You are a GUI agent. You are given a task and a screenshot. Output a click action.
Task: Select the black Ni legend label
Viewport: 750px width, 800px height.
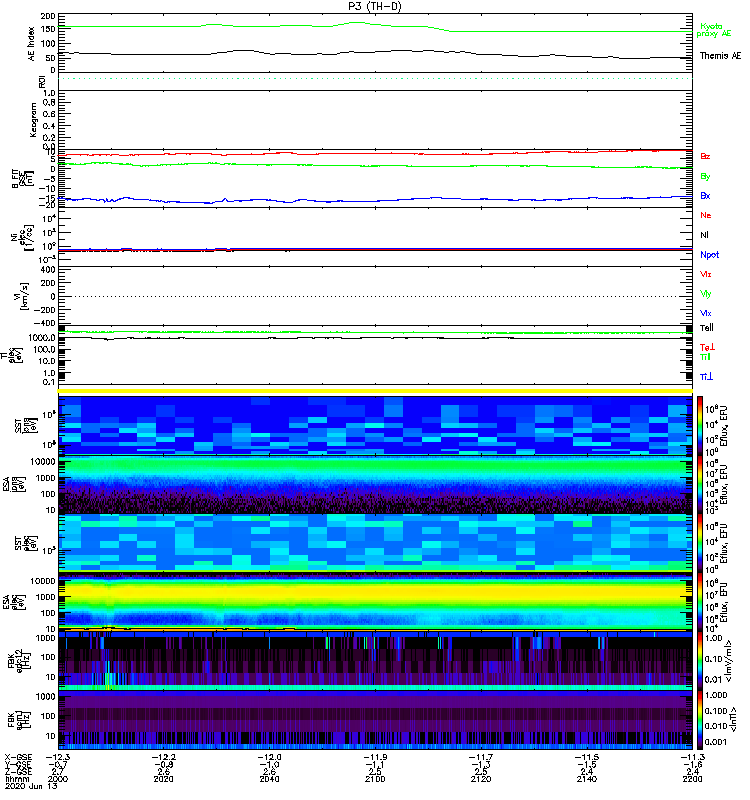point(704,235)
